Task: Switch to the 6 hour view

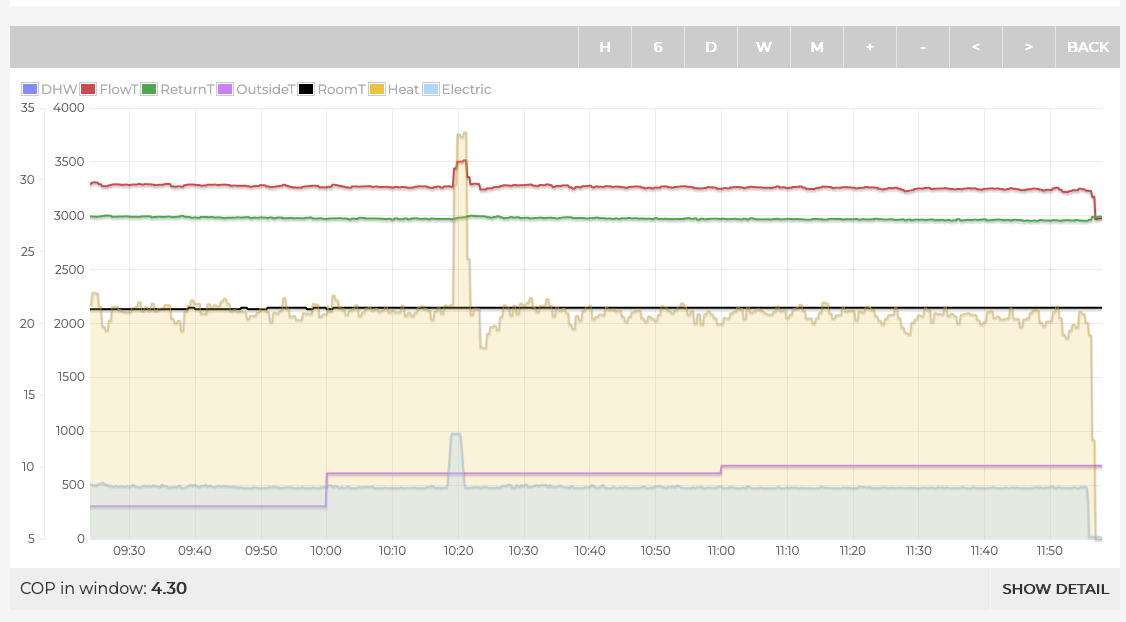Action: click(658, 47)
